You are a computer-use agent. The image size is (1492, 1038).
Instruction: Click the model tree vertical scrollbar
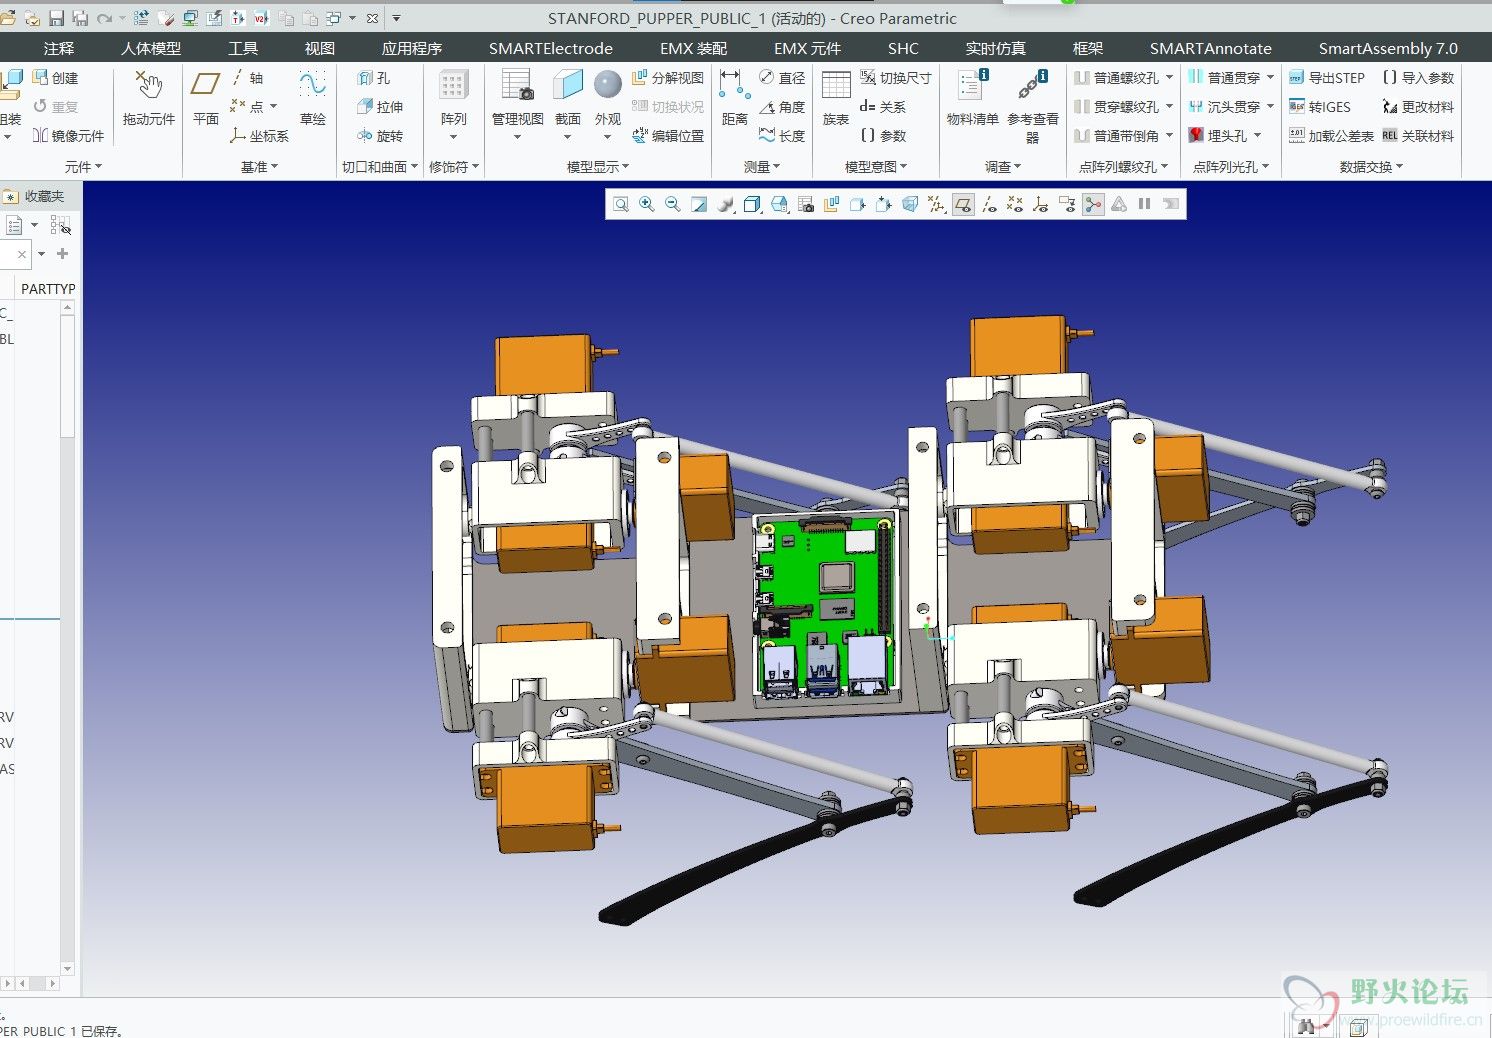pos(68,637)
